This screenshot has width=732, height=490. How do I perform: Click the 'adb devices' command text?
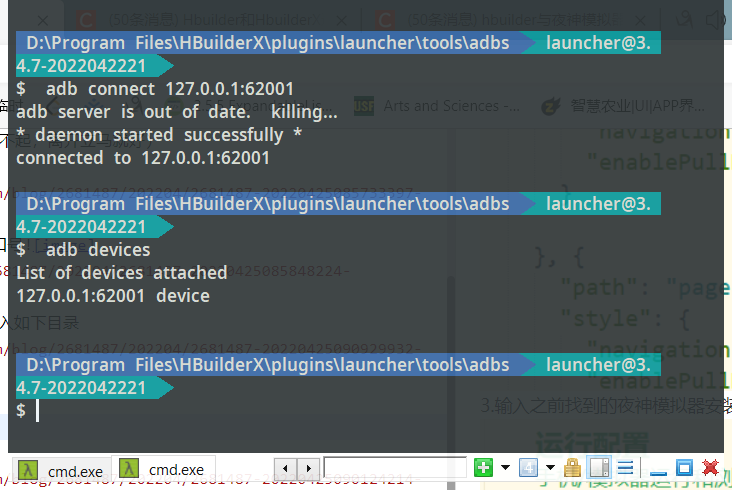98,250
